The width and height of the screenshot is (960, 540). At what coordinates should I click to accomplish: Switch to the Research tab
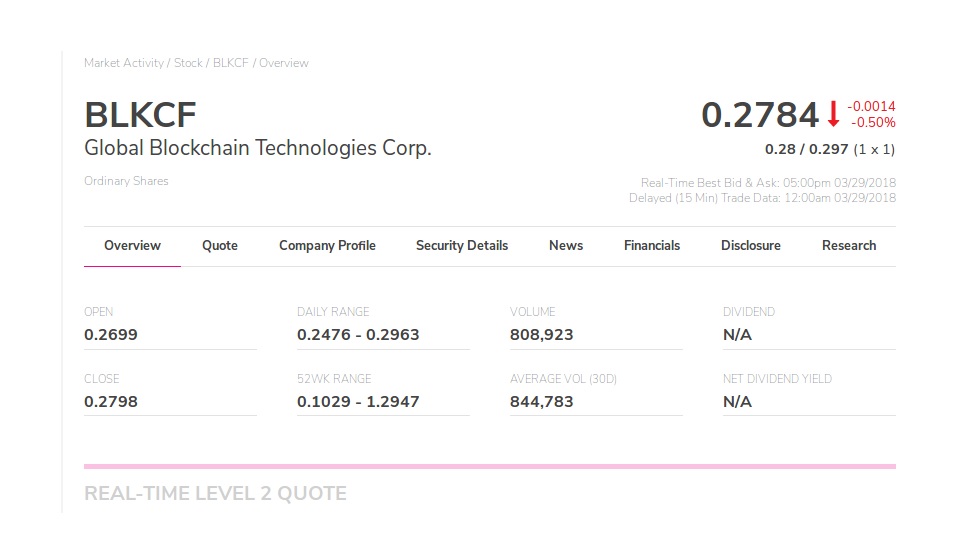coord(849,245)
